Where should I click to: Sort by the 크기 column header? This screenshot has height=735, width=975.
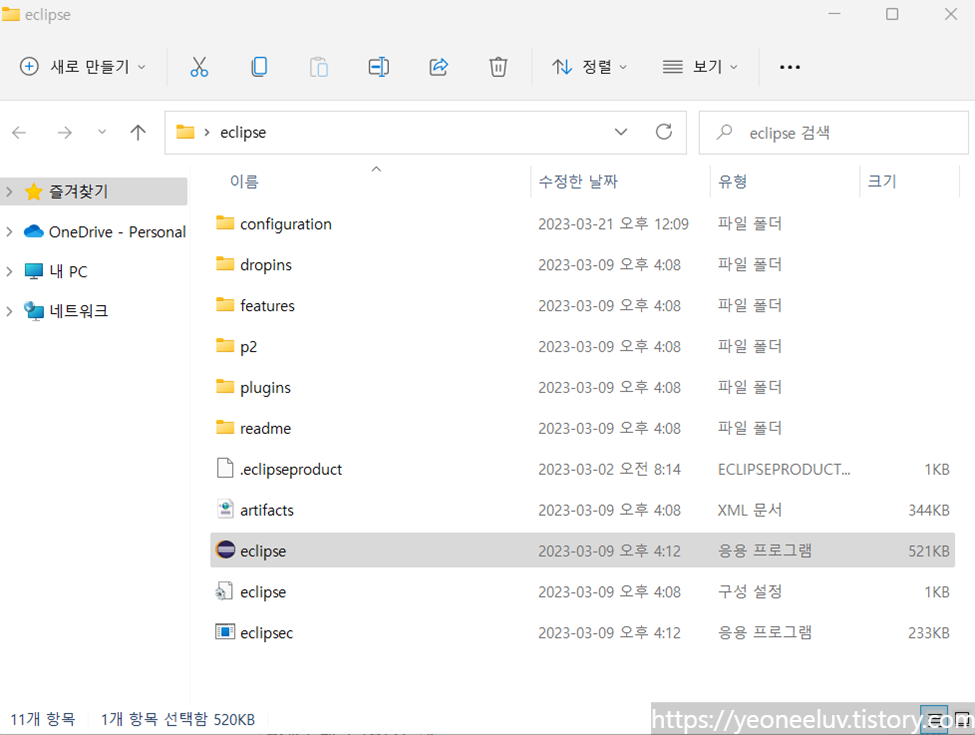click(882, 182)
